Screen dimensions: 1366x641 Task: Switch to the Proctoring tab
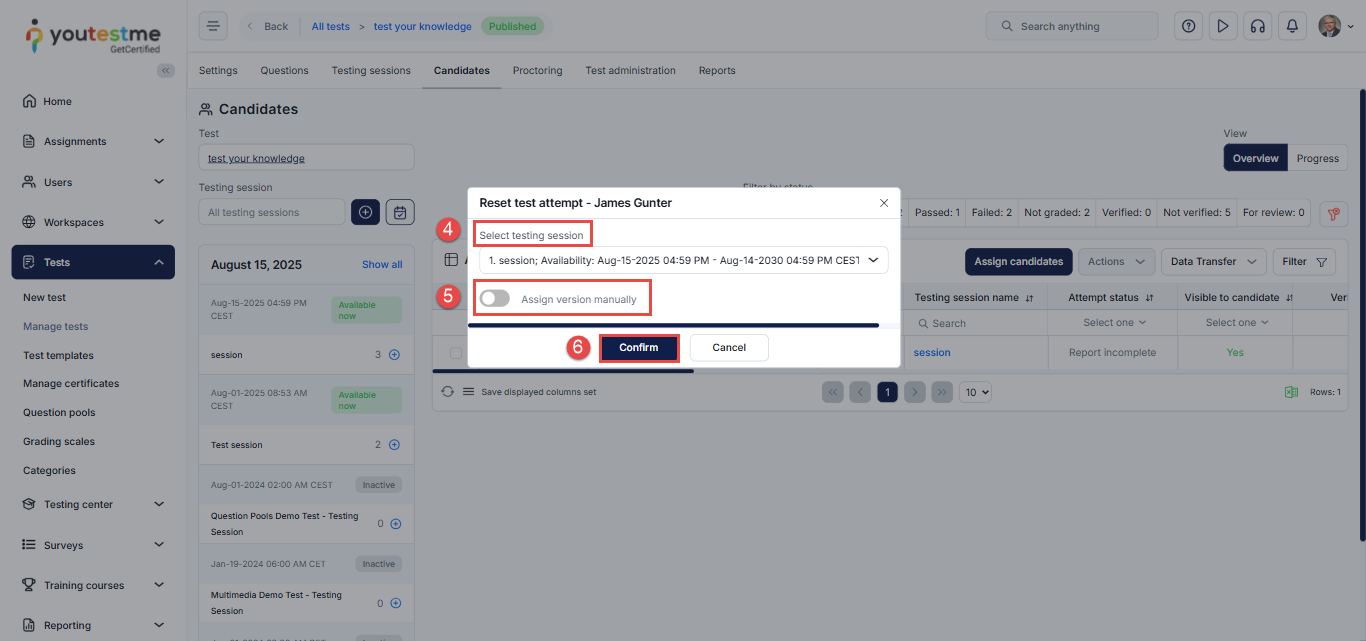(x=537, y=71)
